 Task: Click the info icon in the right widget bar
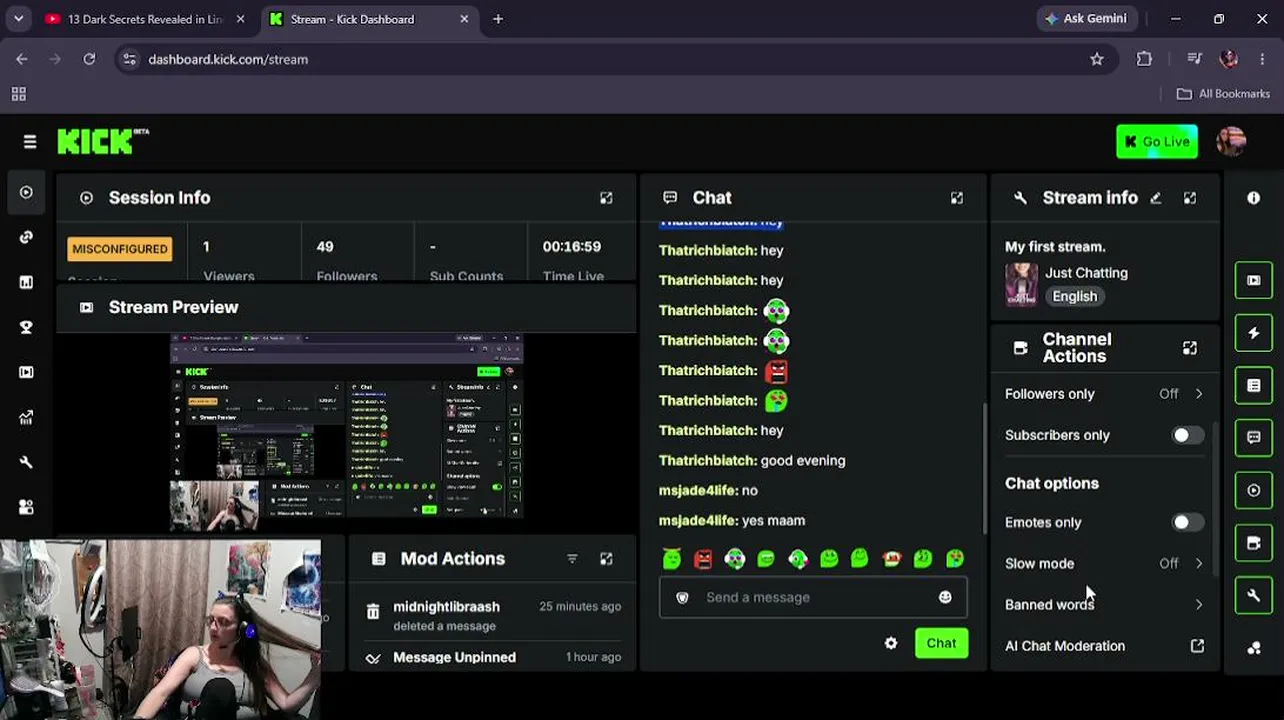[x=1253, y=198]
